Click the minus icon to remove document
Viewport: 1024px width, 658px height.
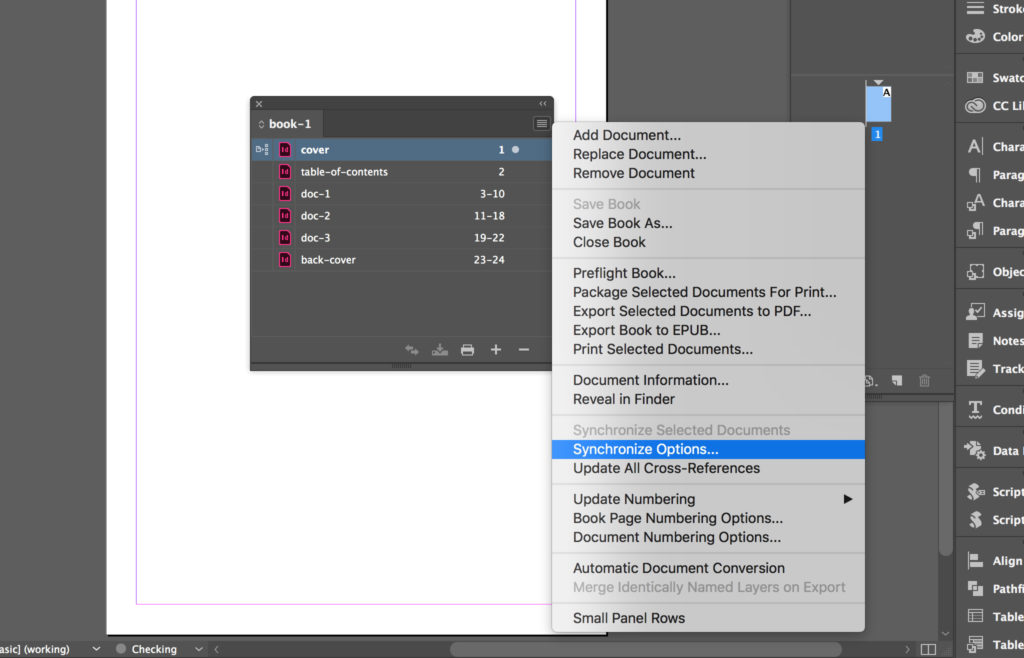[524, 350]
